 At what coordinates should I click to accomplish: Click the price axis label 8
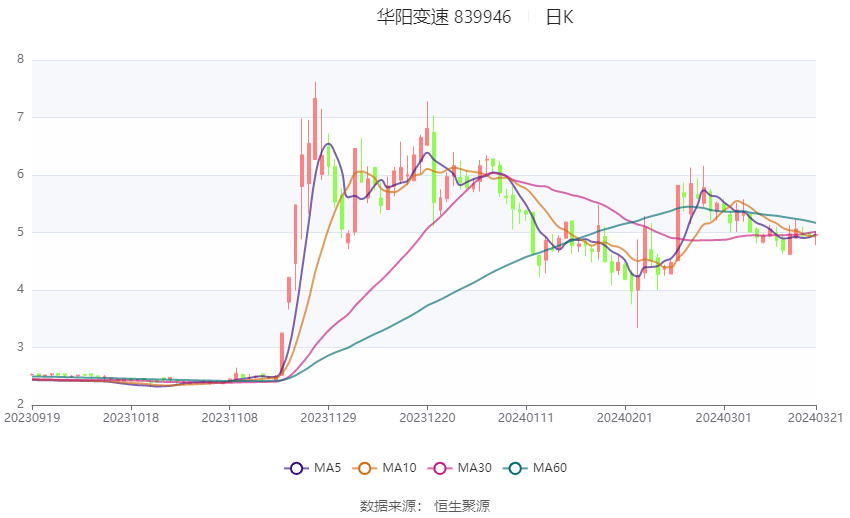click(x=21, y=60)
